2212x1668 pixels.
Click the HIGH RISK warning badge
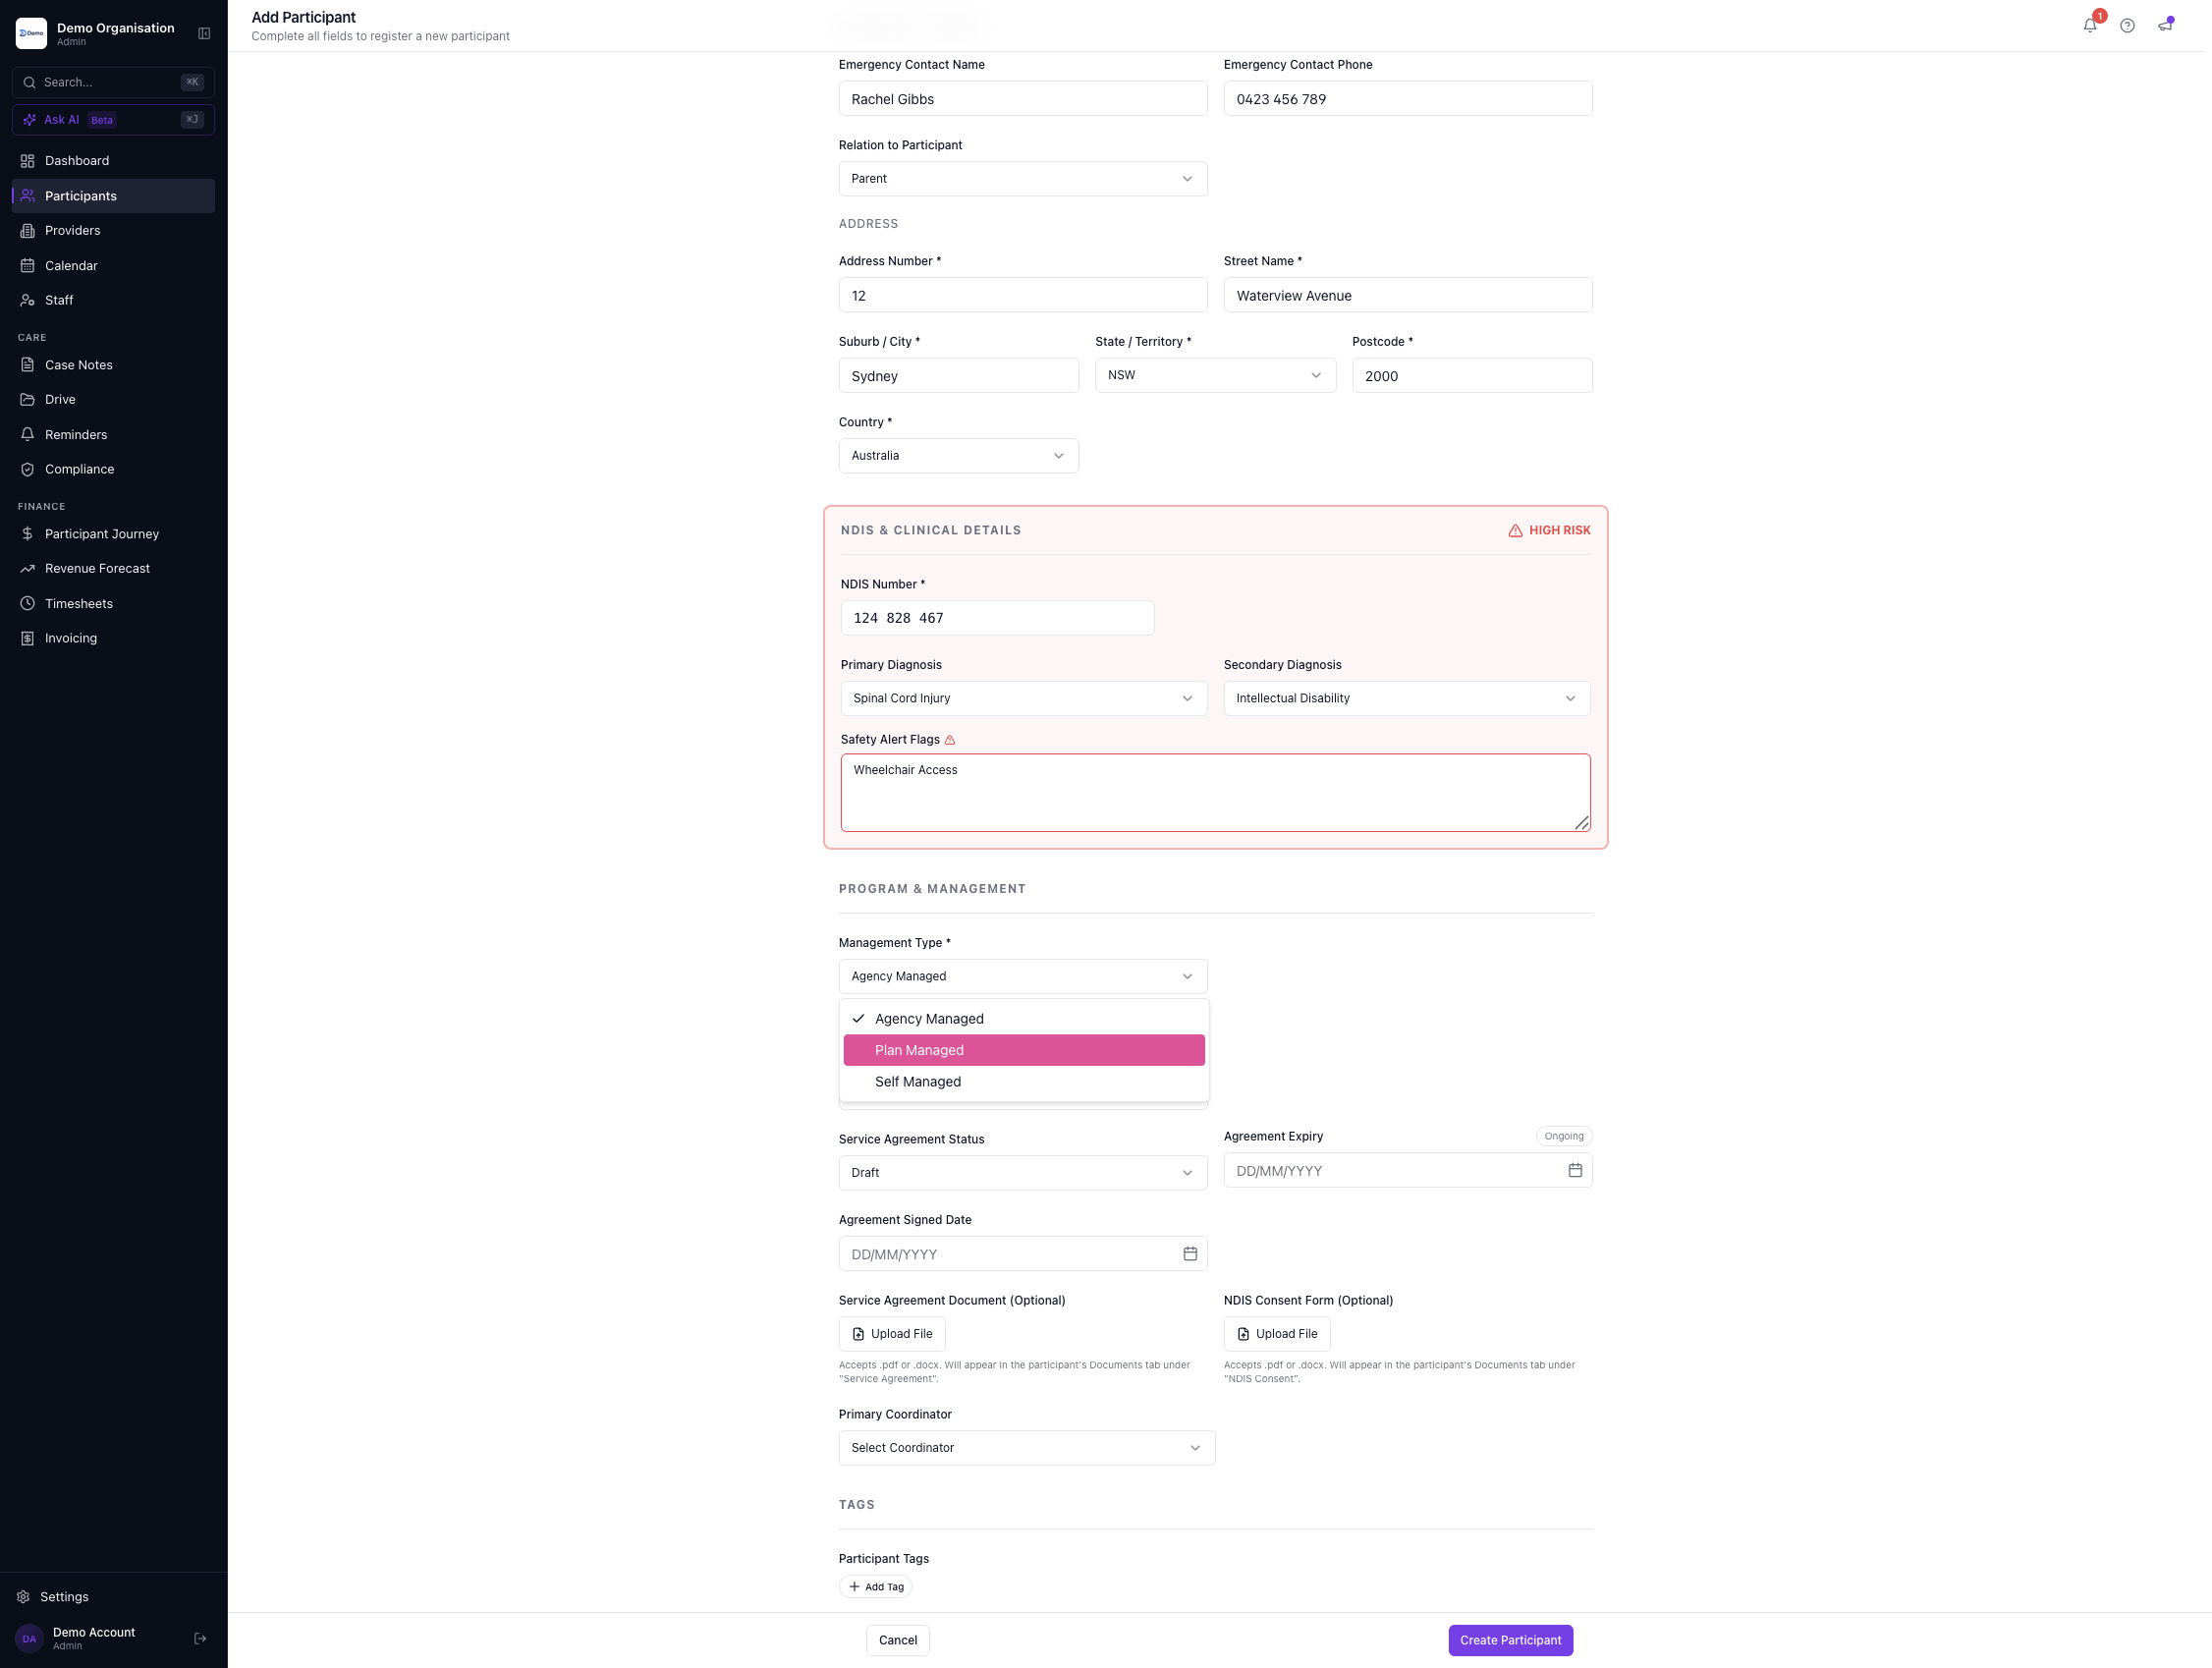point(1549,531)
